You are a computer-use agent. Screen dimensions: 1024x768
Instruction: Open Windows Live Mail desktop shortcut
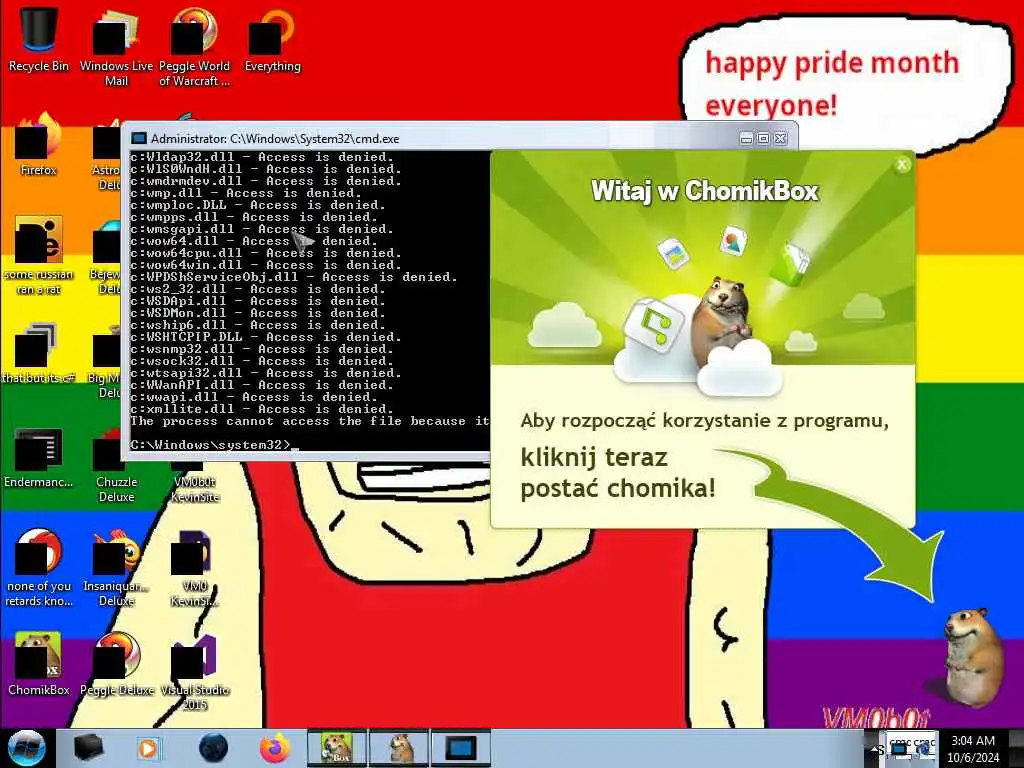pos(116,46)
